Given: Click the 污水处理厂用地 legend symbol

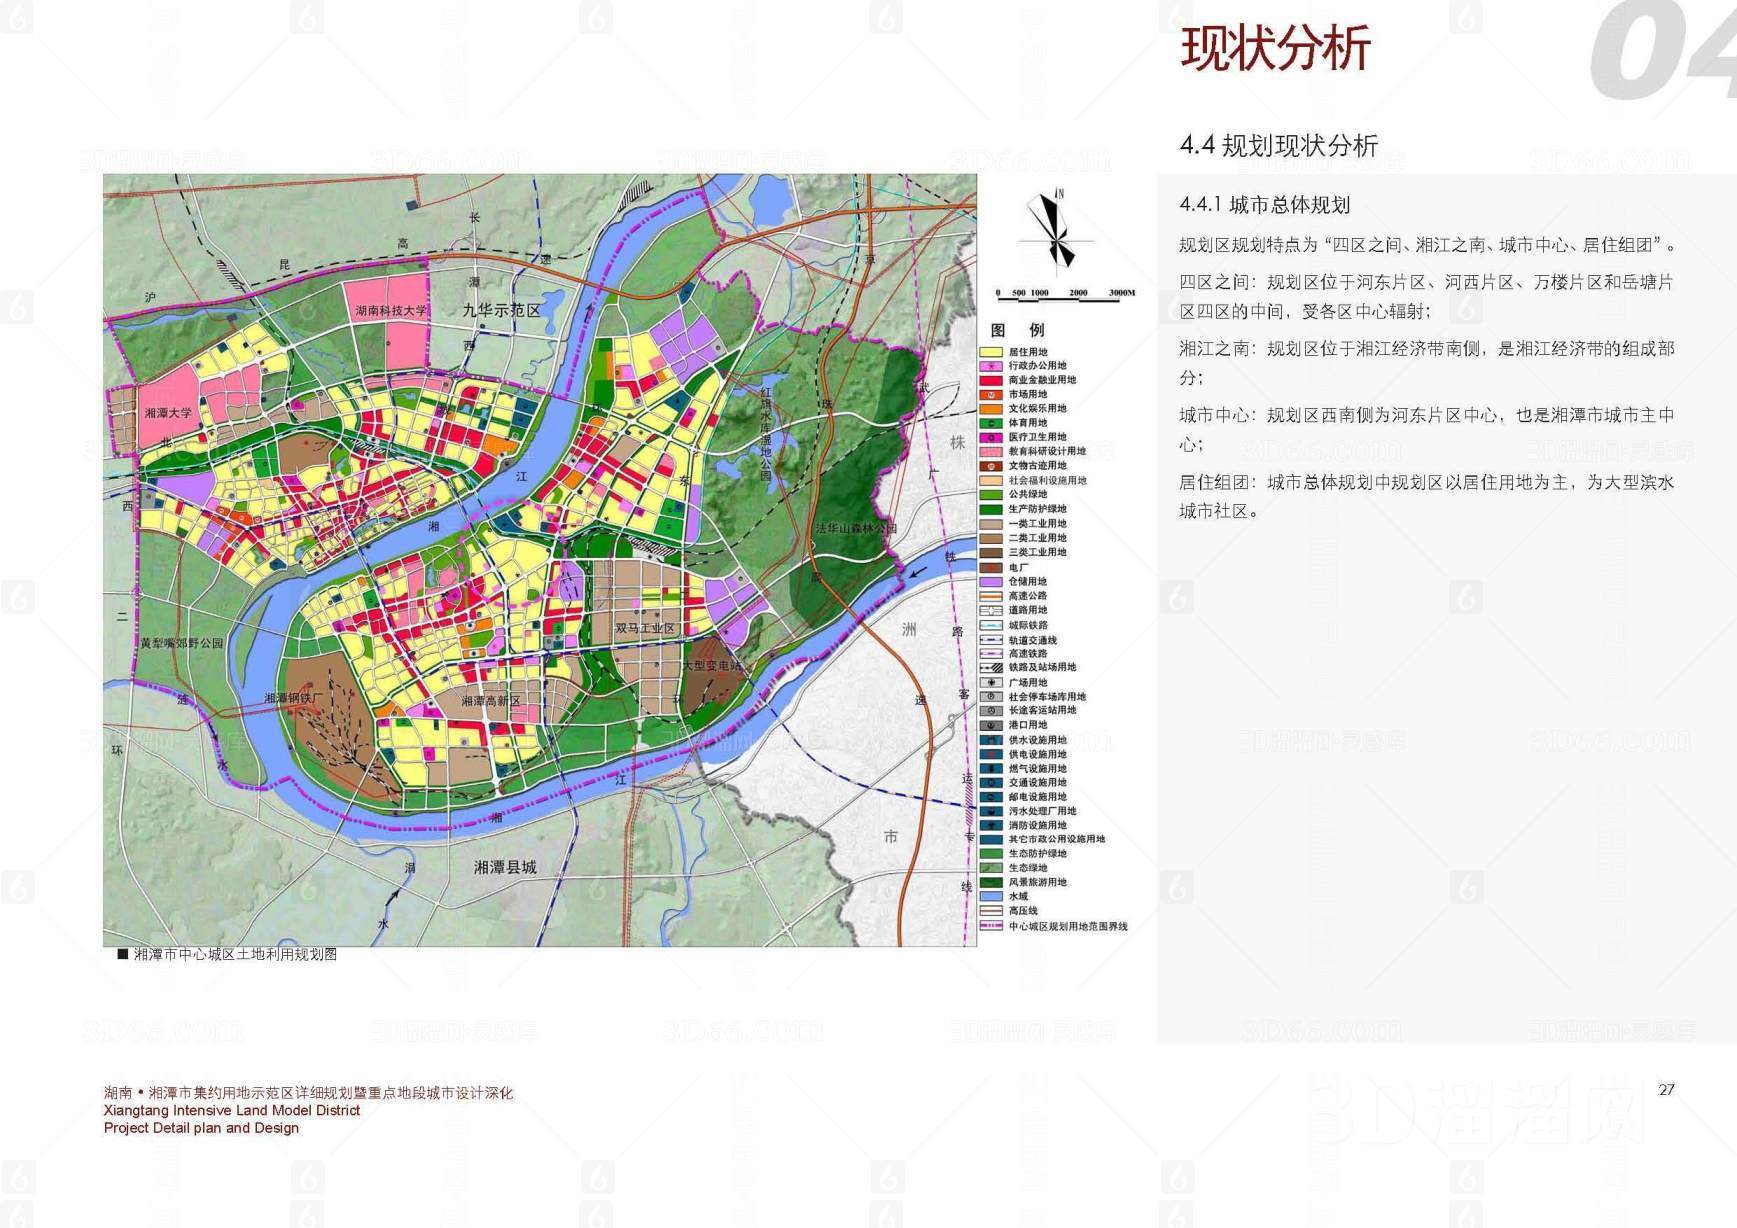Looking at the screenshot, I should point(990,811).
